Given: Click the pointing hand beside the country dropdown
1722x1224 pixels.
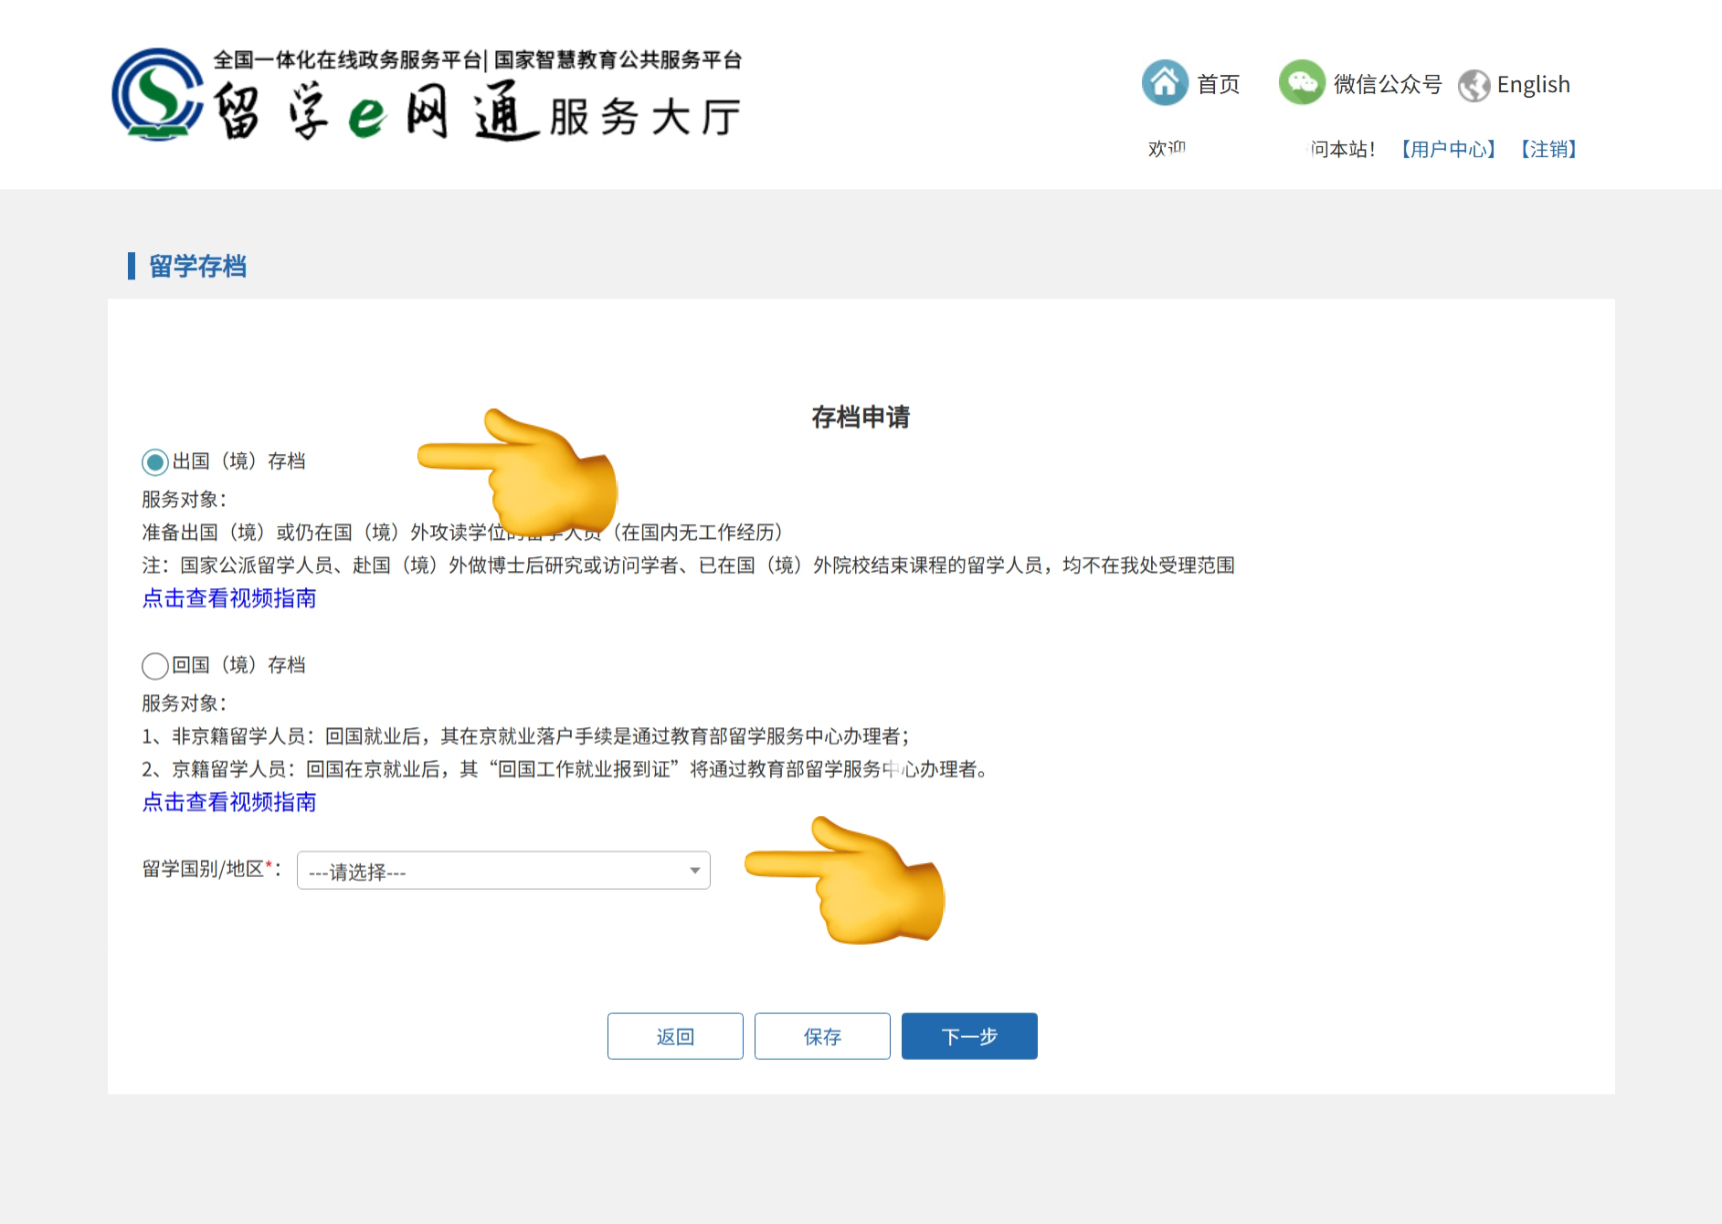Looking at the screenshot, I should click(x=848, y=880).
